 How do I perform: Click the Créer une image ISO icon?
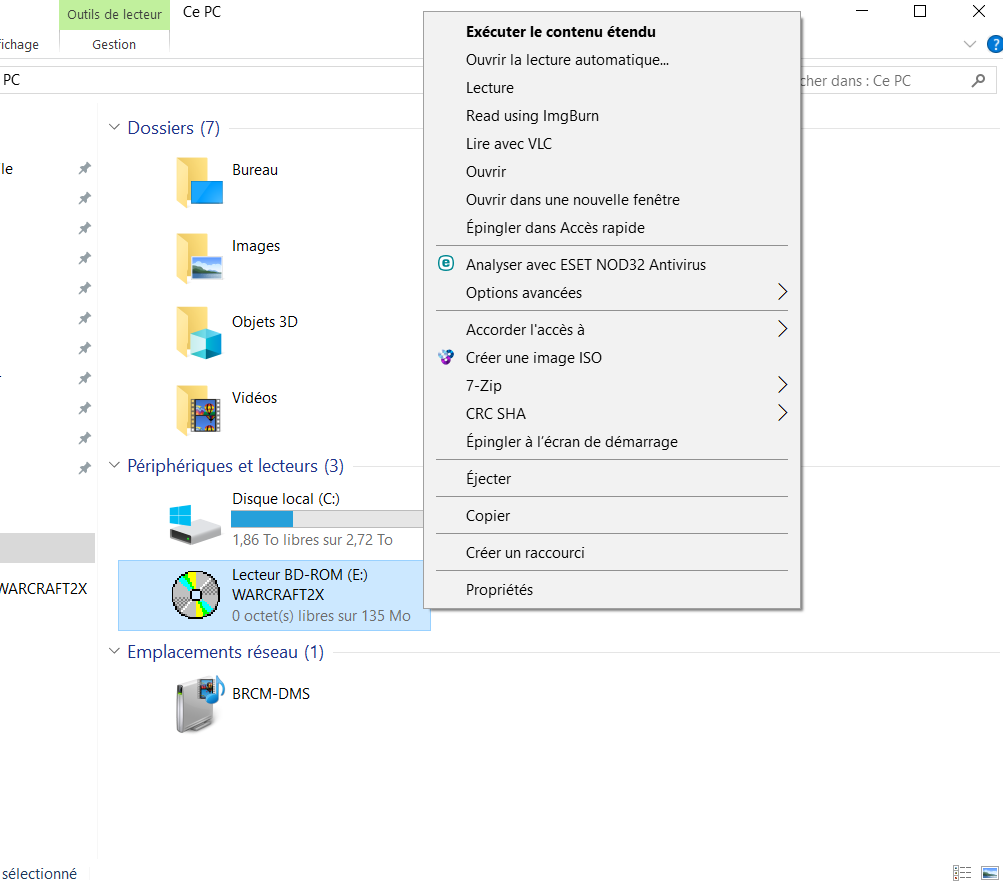446,357
